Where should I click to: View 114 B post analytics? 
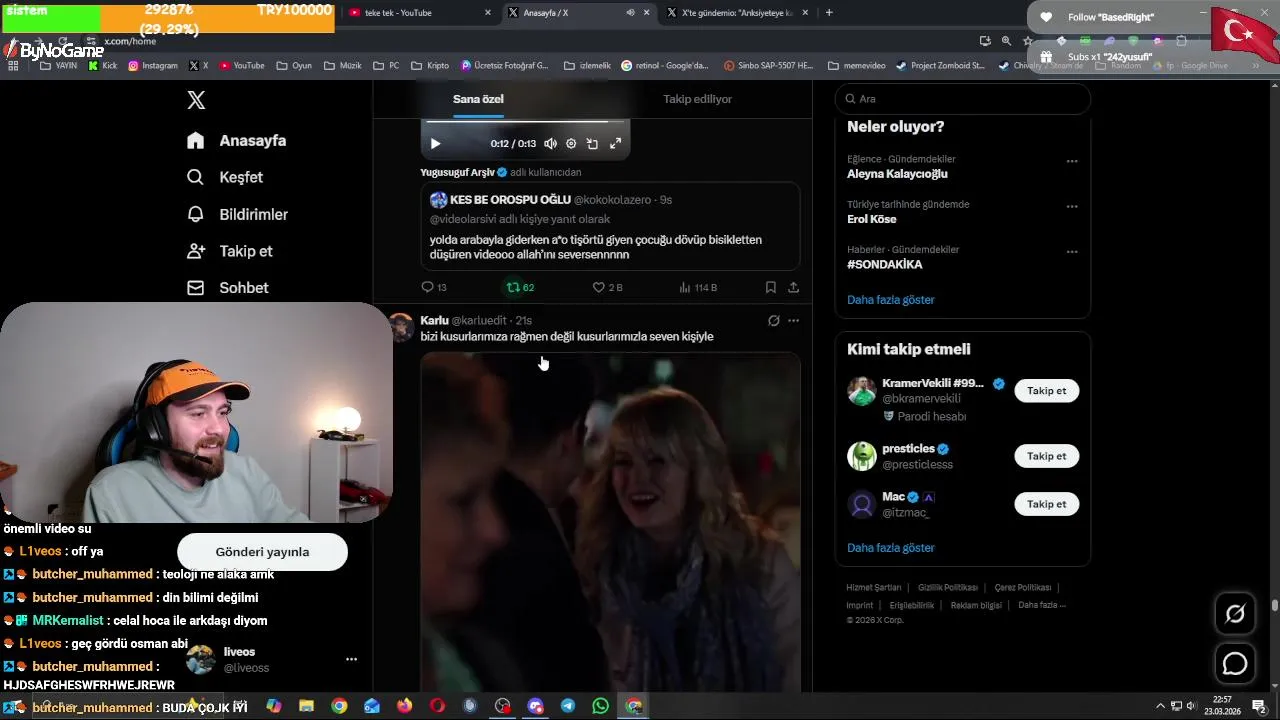[698, 287]
